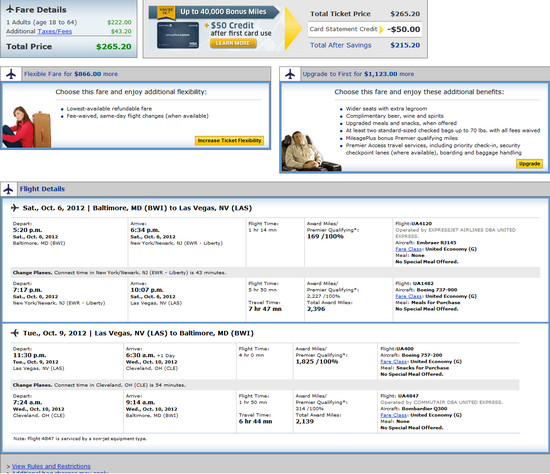This screenshot has height=474, width=550.
Task: Open Fare Class link for flight UA4120
Action: coord(409,249)
